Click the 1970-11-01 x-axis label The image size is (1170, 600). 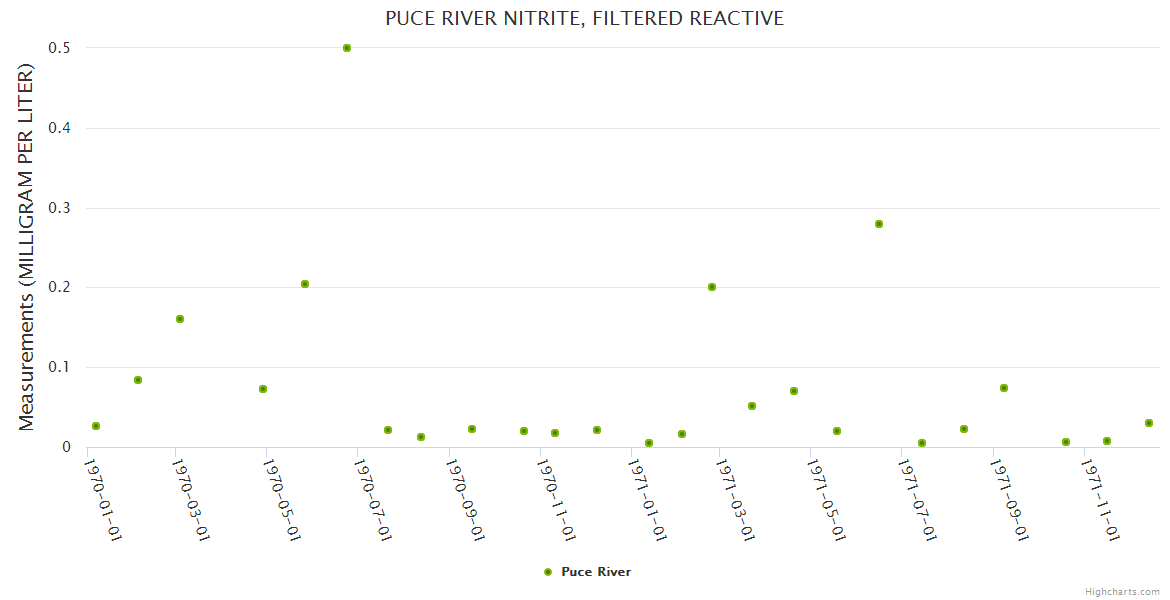(557, 500)
